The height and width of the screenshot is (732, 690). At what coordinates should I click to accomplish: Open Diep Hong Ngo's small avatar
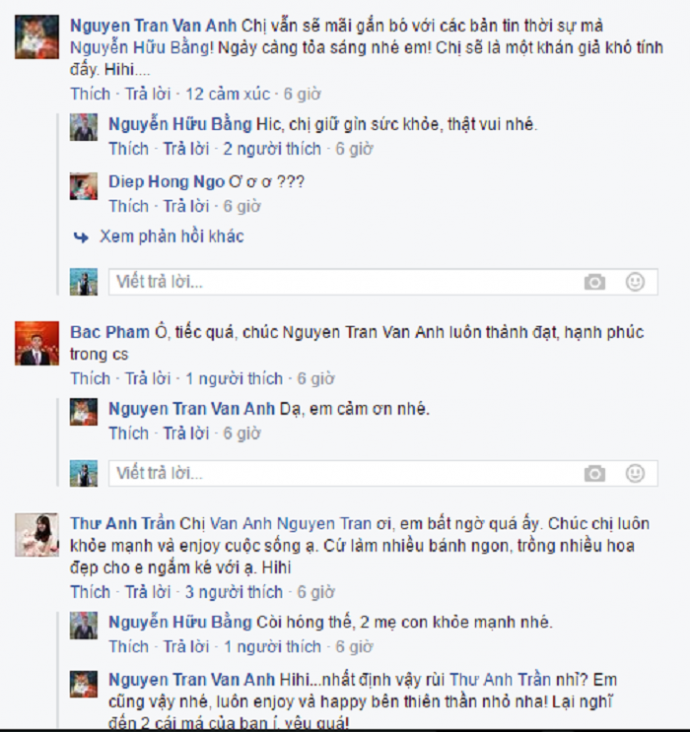(x=84, y=186)
